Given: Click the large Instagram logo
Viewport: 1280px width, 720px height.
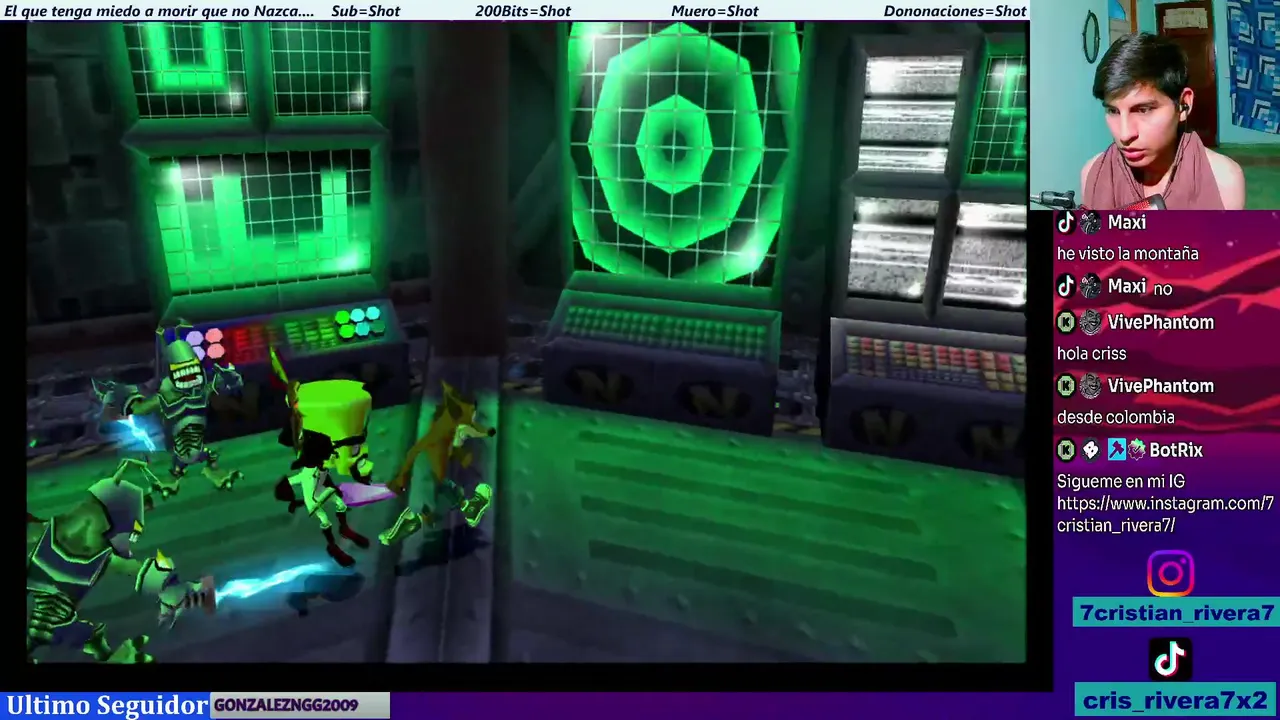Looking at the screenshot, I should [x=1170, y=574].
